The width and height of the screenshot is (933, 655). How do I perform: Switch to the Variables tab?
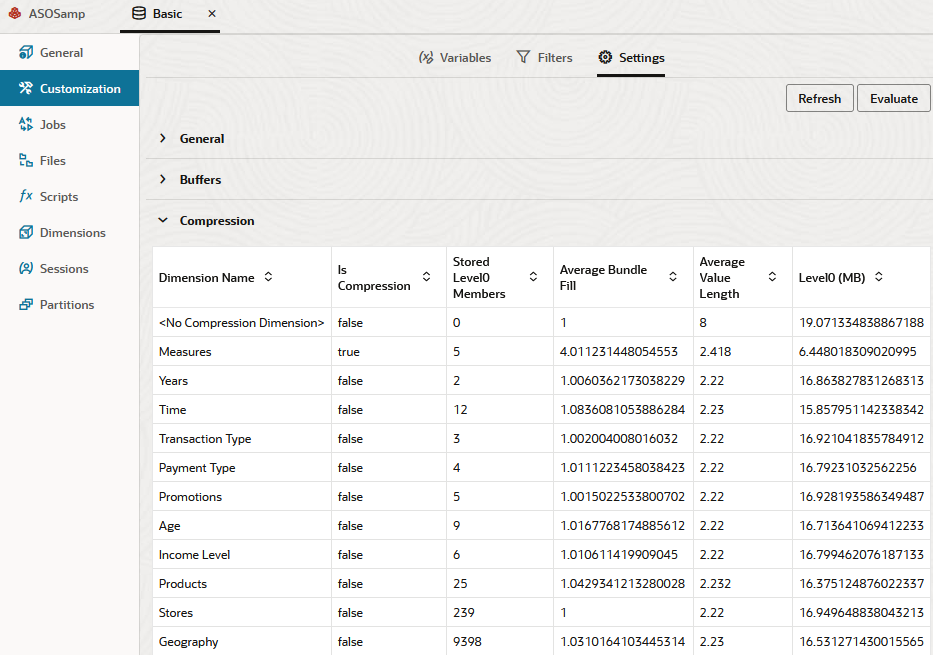coord(455,58)
